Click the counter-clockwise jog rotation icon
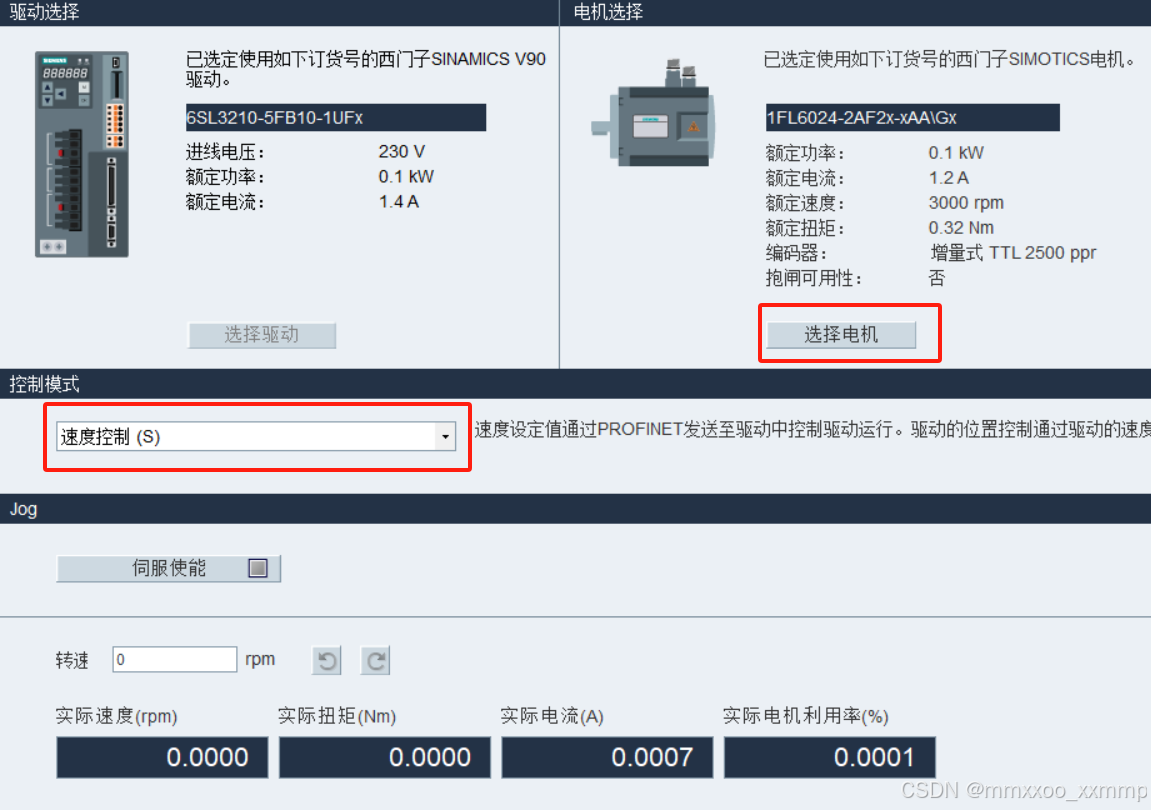 327,660
